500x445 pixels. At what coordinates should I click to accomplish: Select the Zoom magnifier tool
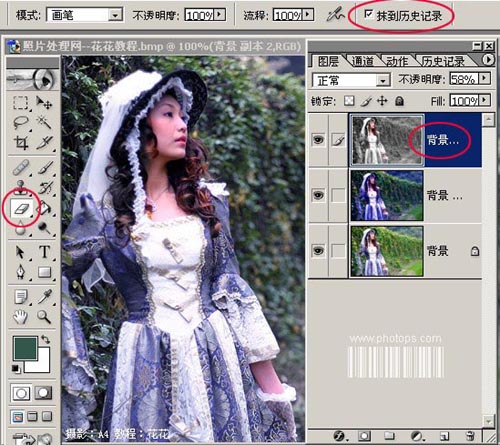pos(44,317)
